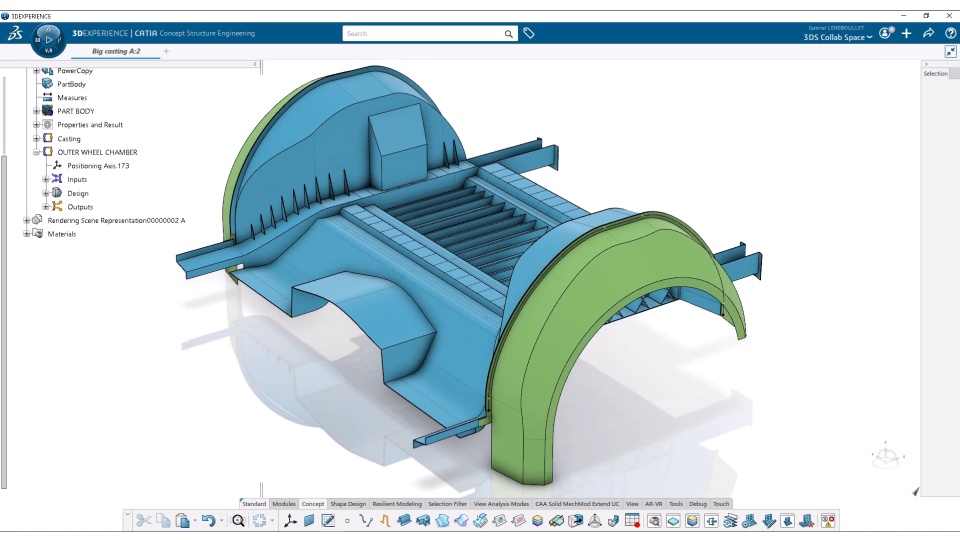Viewport: 960px width, 540px height.
Task: Click the full-screen arrows icon top right
Action: pos(950,52)
